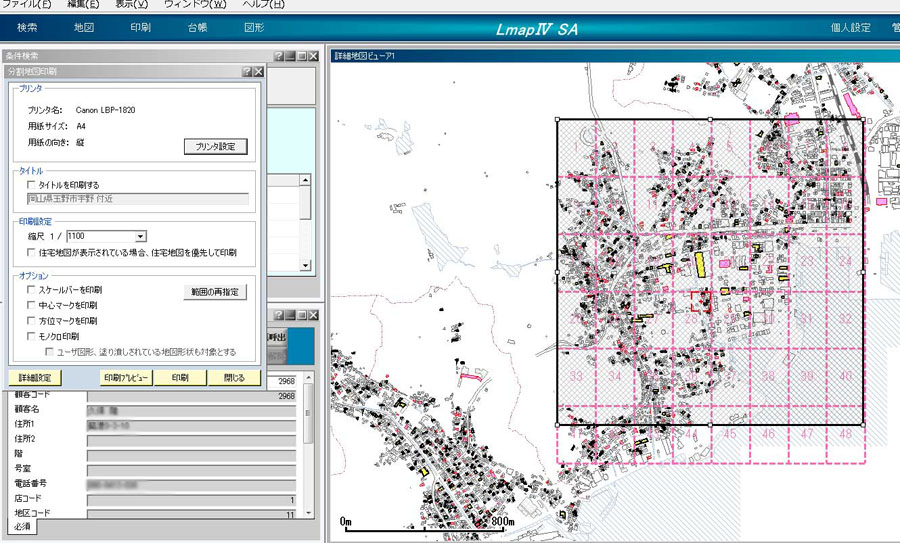900x543 pixels.
Task: Enable the タイトルを印刷する checkbox
Action: coord(32,185)
